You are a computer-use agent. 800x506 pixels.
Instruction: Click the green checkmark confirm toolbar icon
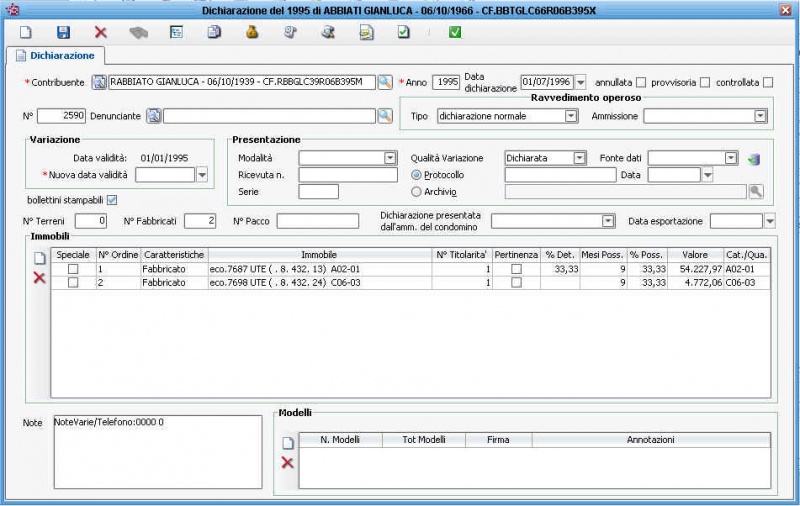pos(455,32)
